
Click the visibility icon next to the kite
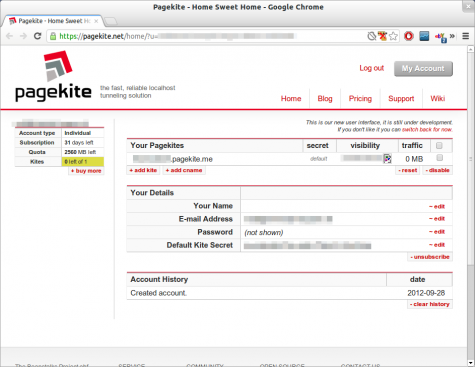pyautogui.click(x=387, y=159)
